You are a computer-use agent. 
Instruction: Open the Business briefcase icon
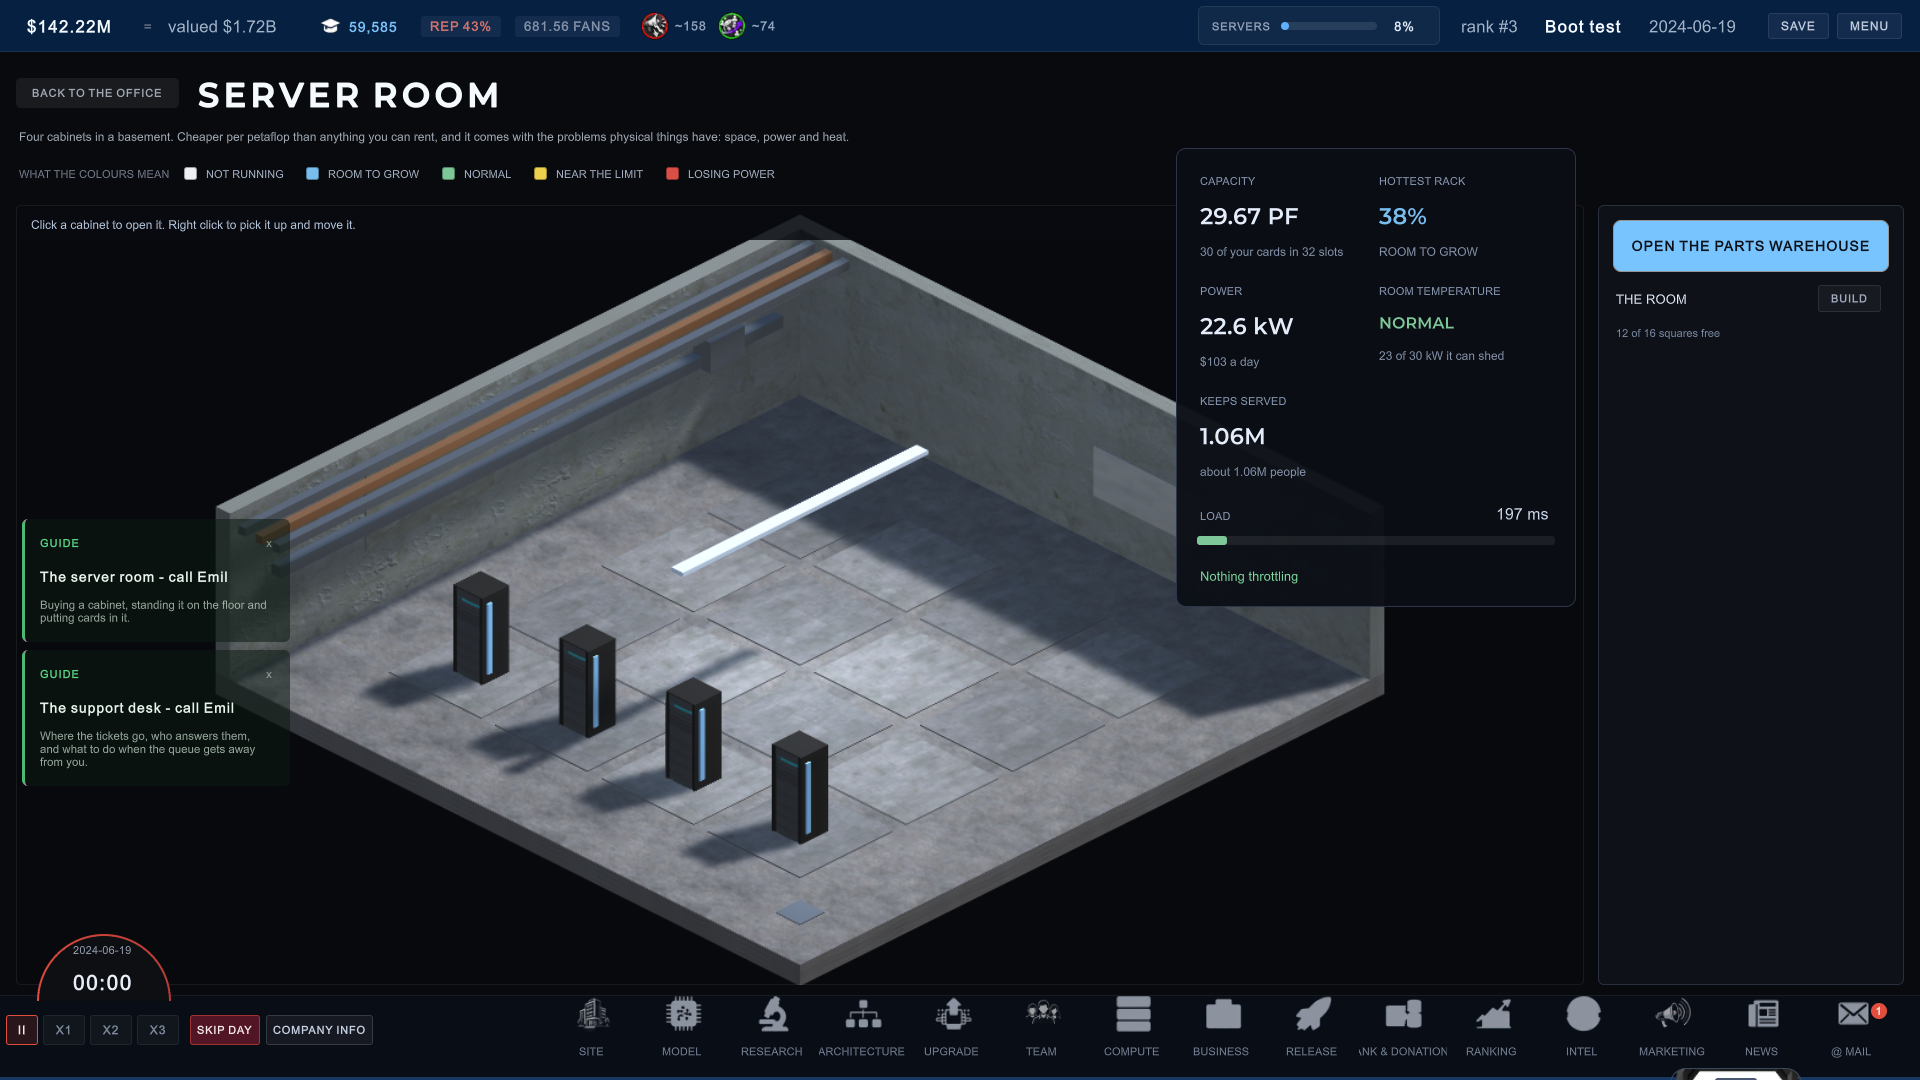(x=1222, y=1015)
